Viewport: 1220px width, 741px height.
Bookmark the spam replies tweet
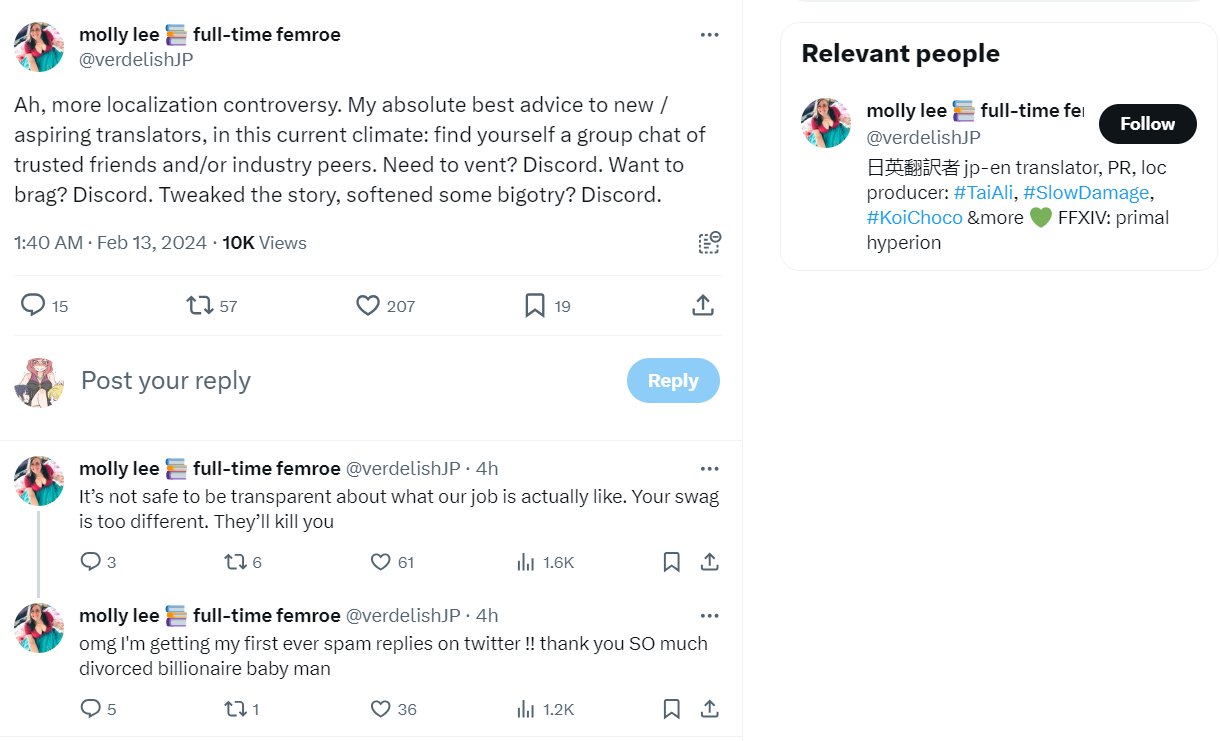672,709
